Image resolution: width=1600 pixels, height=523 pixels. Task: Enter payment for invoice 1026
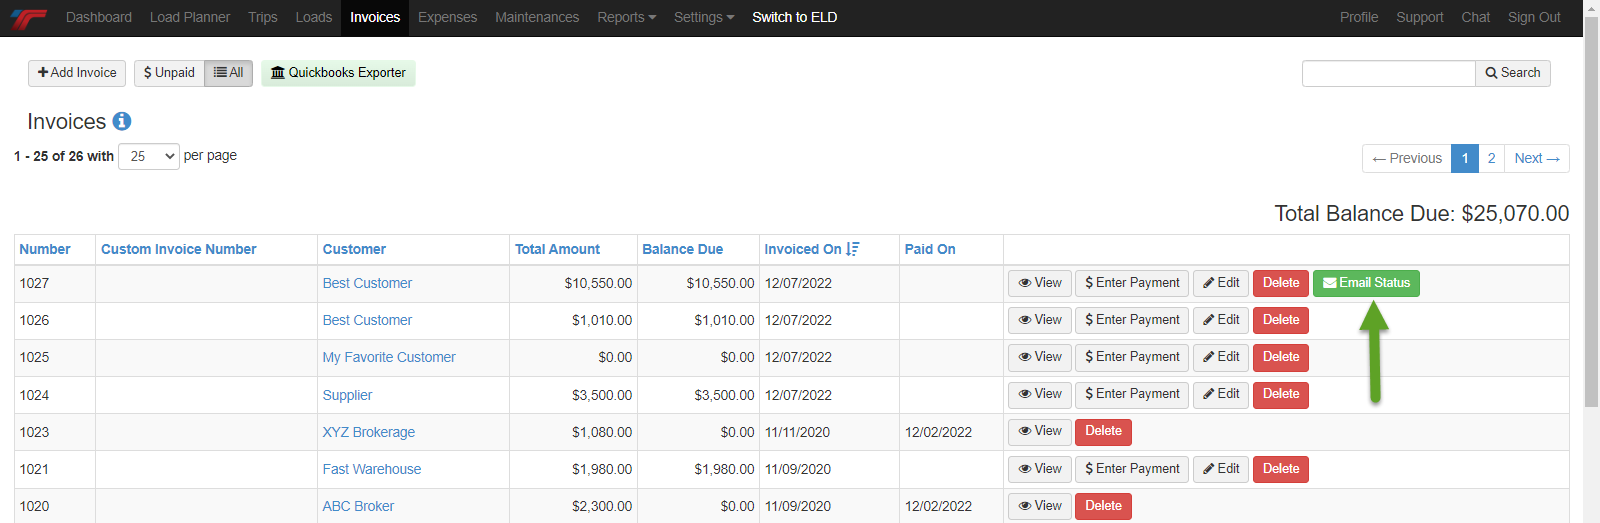(1132, 320)
